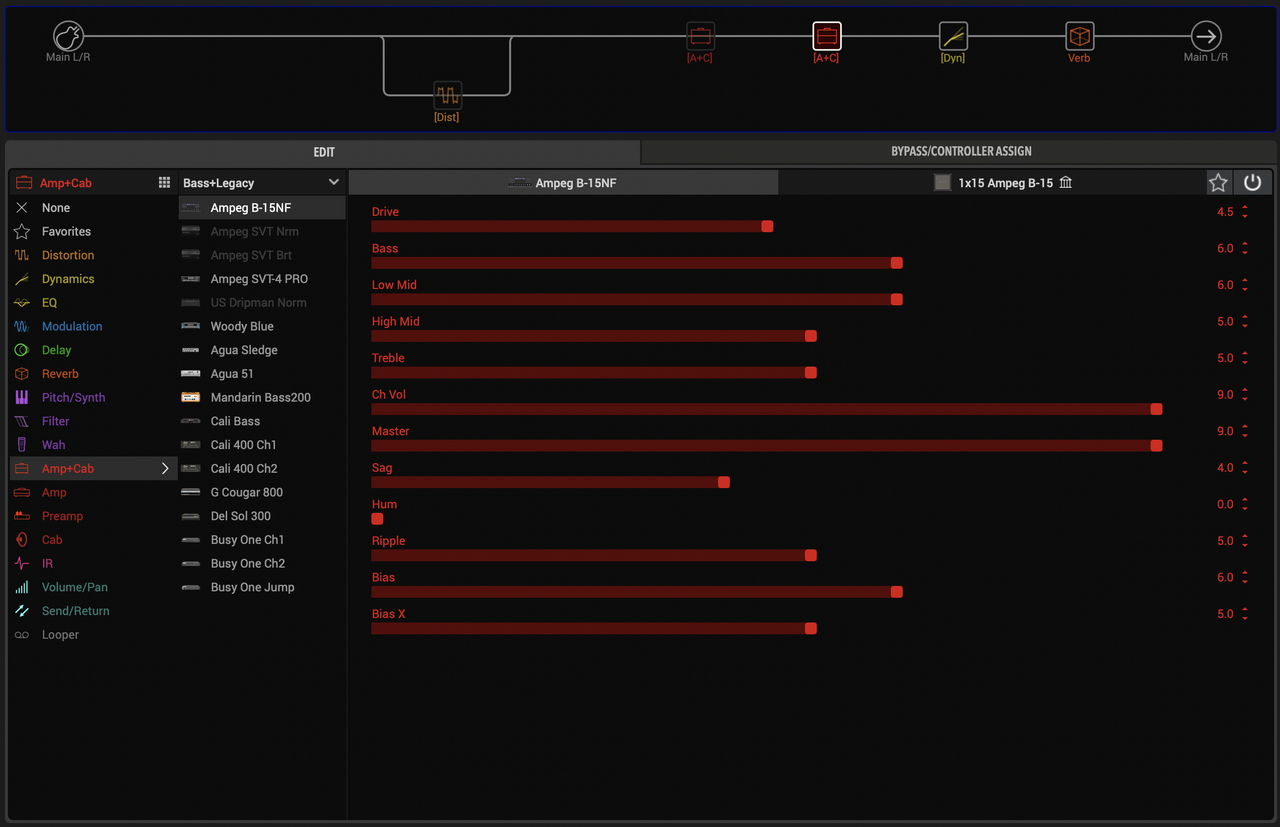Click the Hum slider handle
1280x827 pixels.
[377, 519]
